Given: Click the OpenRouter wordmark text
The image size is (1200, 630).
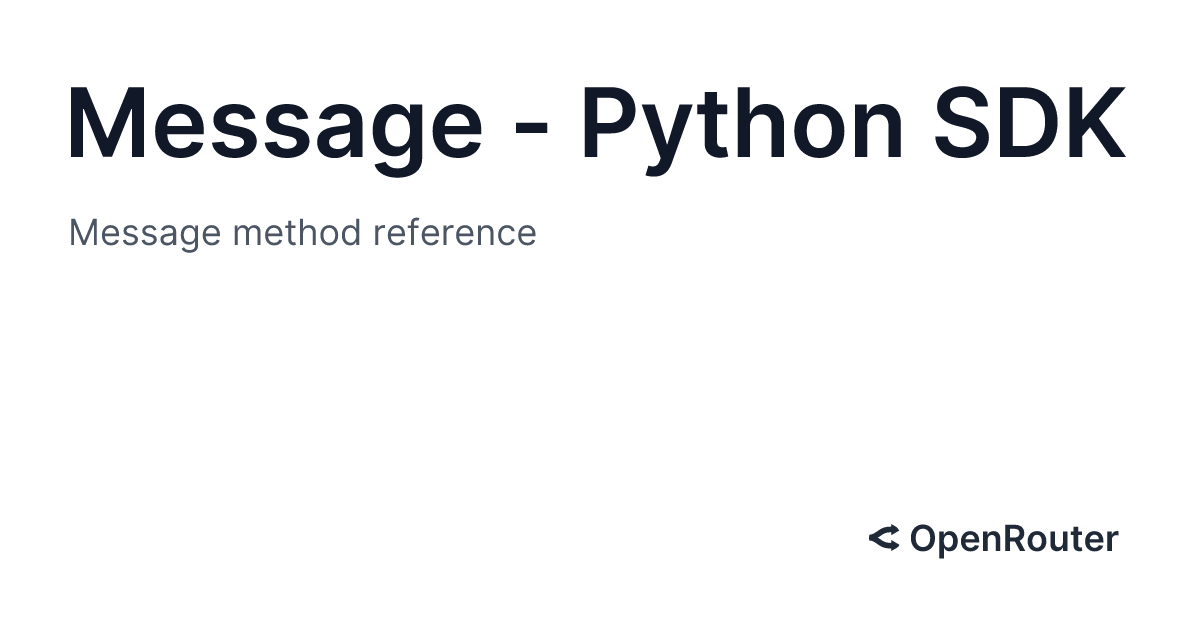Looking at the screenshot, I should [1013, 540].
